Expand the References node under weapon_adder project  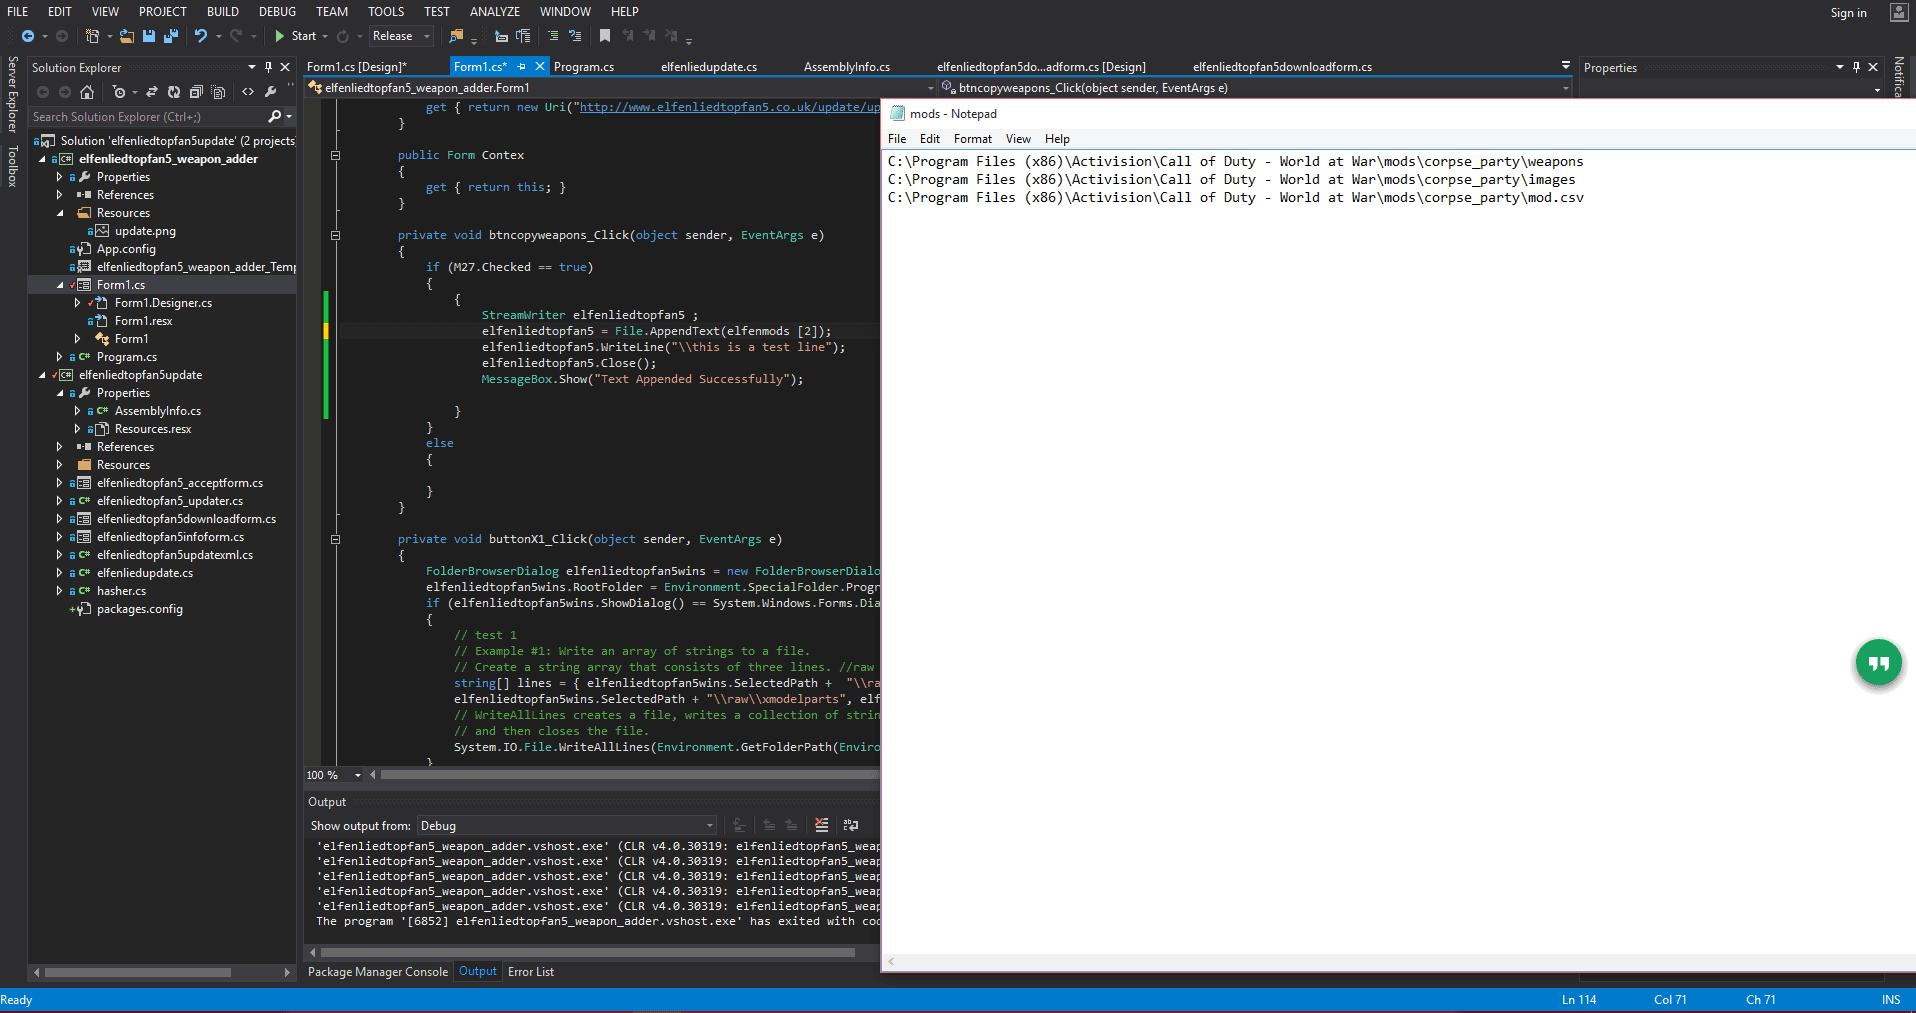[59, 195]
